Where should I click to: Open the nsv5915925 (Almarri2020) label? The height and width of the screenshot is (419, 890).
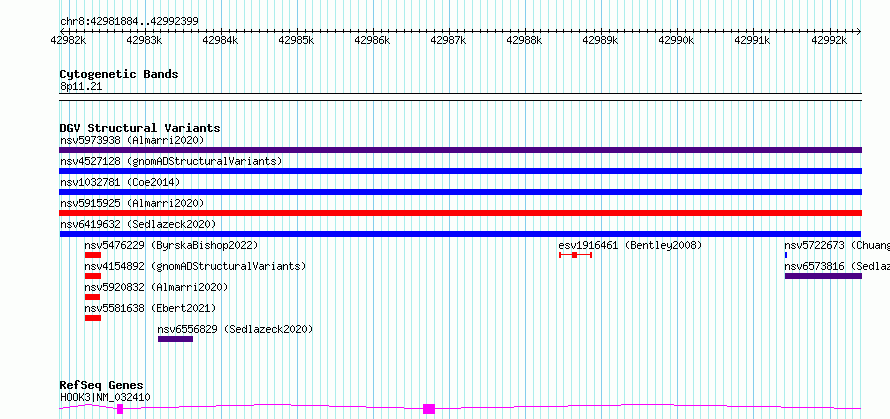click(x=132, y=203)
